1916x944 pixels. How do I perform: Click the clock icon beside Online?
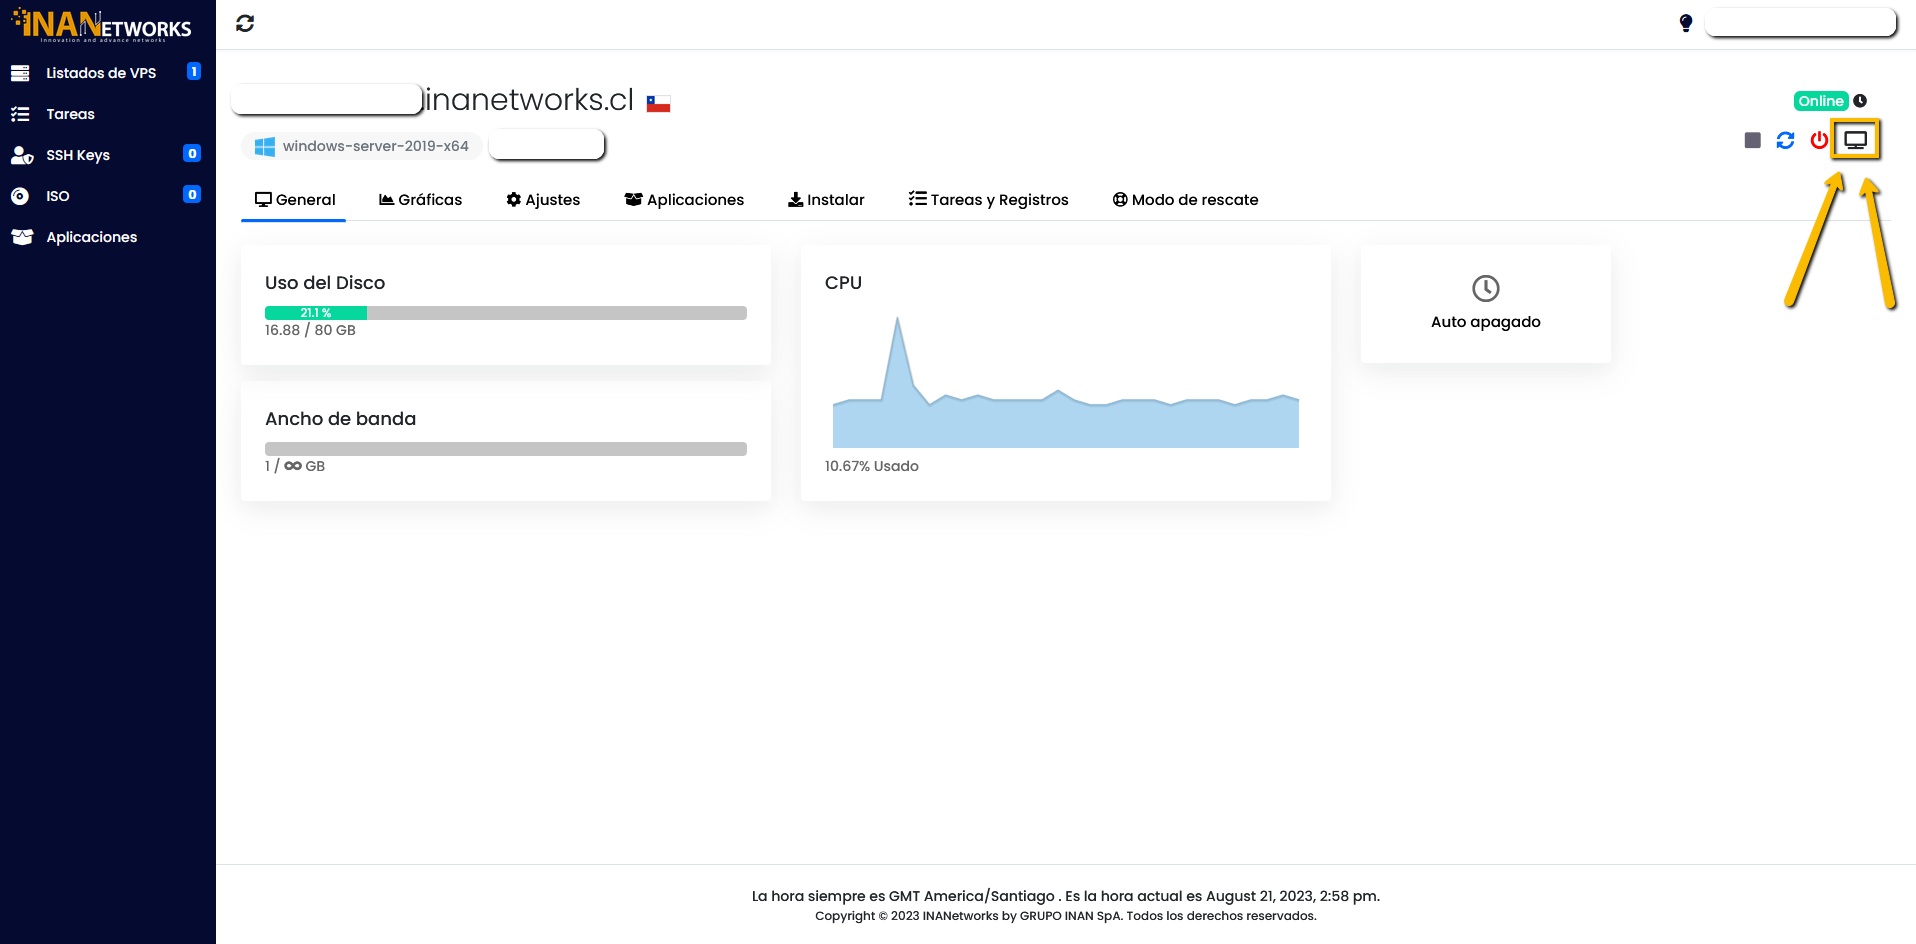tap(1860, 101)
